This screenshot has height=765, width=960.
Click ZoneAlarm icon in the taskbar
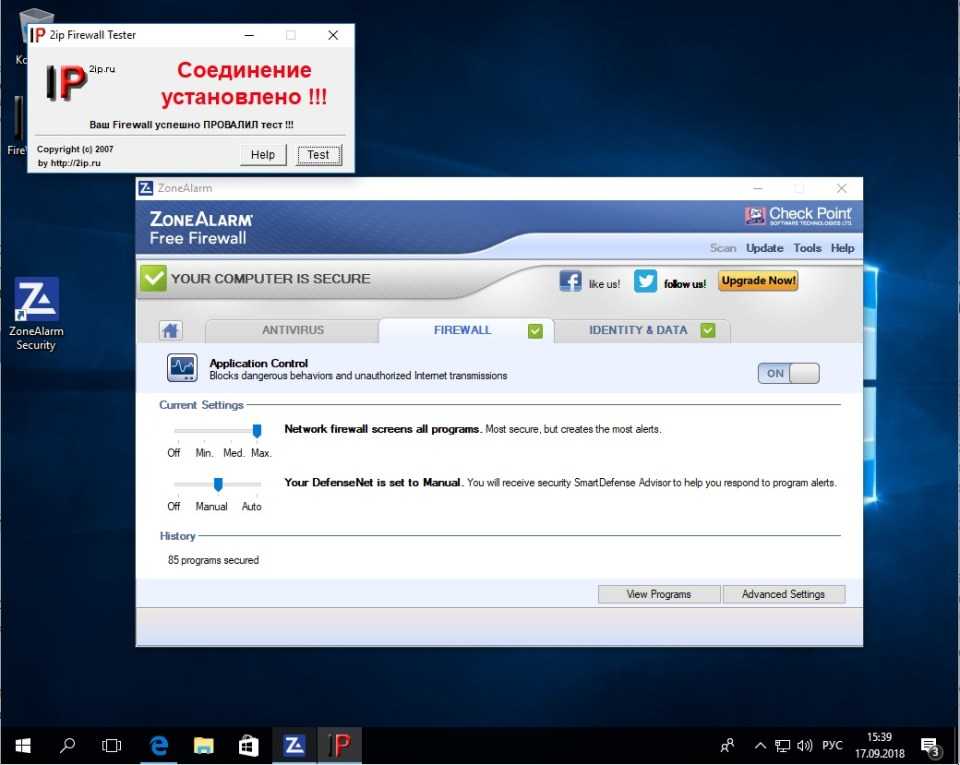point(294,745)
